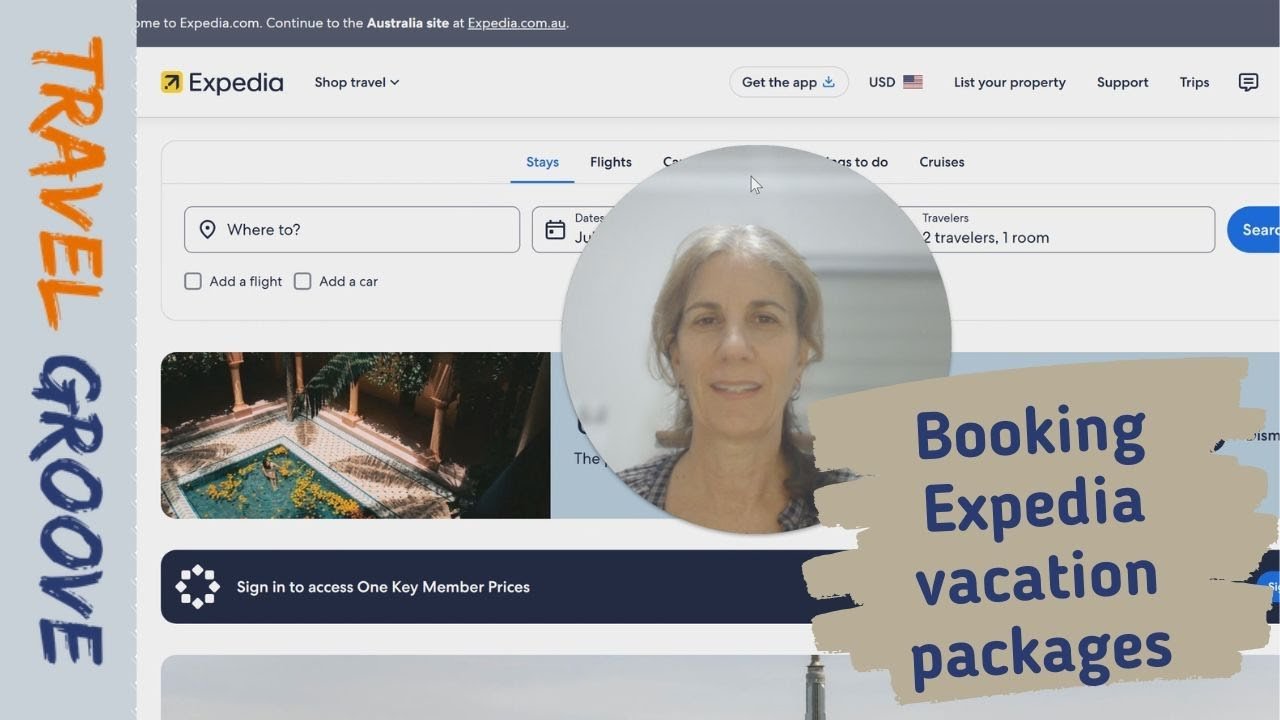This screenshot has width=1280, height=720.
Task: Click the courtyard pool photo thumbnail
Action: (356, 435)
